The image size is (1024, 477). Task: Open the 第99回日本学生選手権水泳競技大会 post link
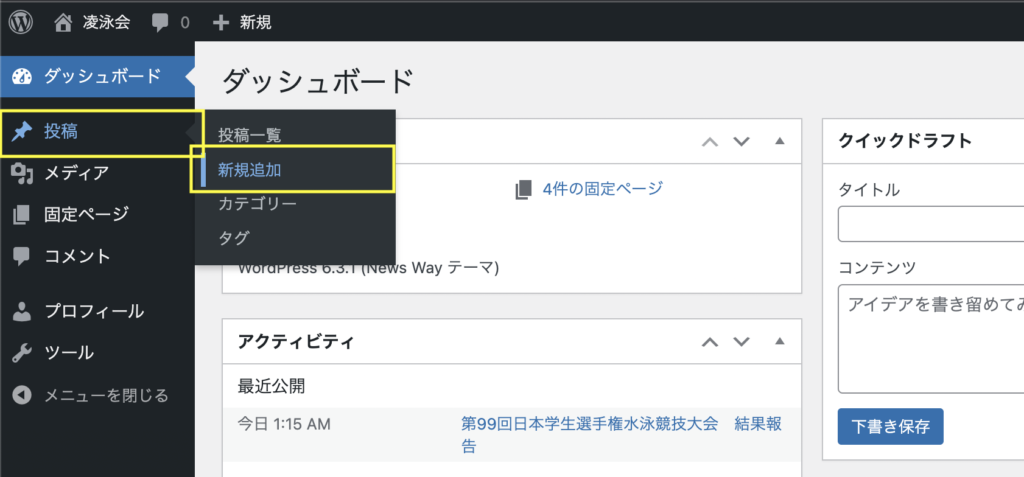click(589, 424)
